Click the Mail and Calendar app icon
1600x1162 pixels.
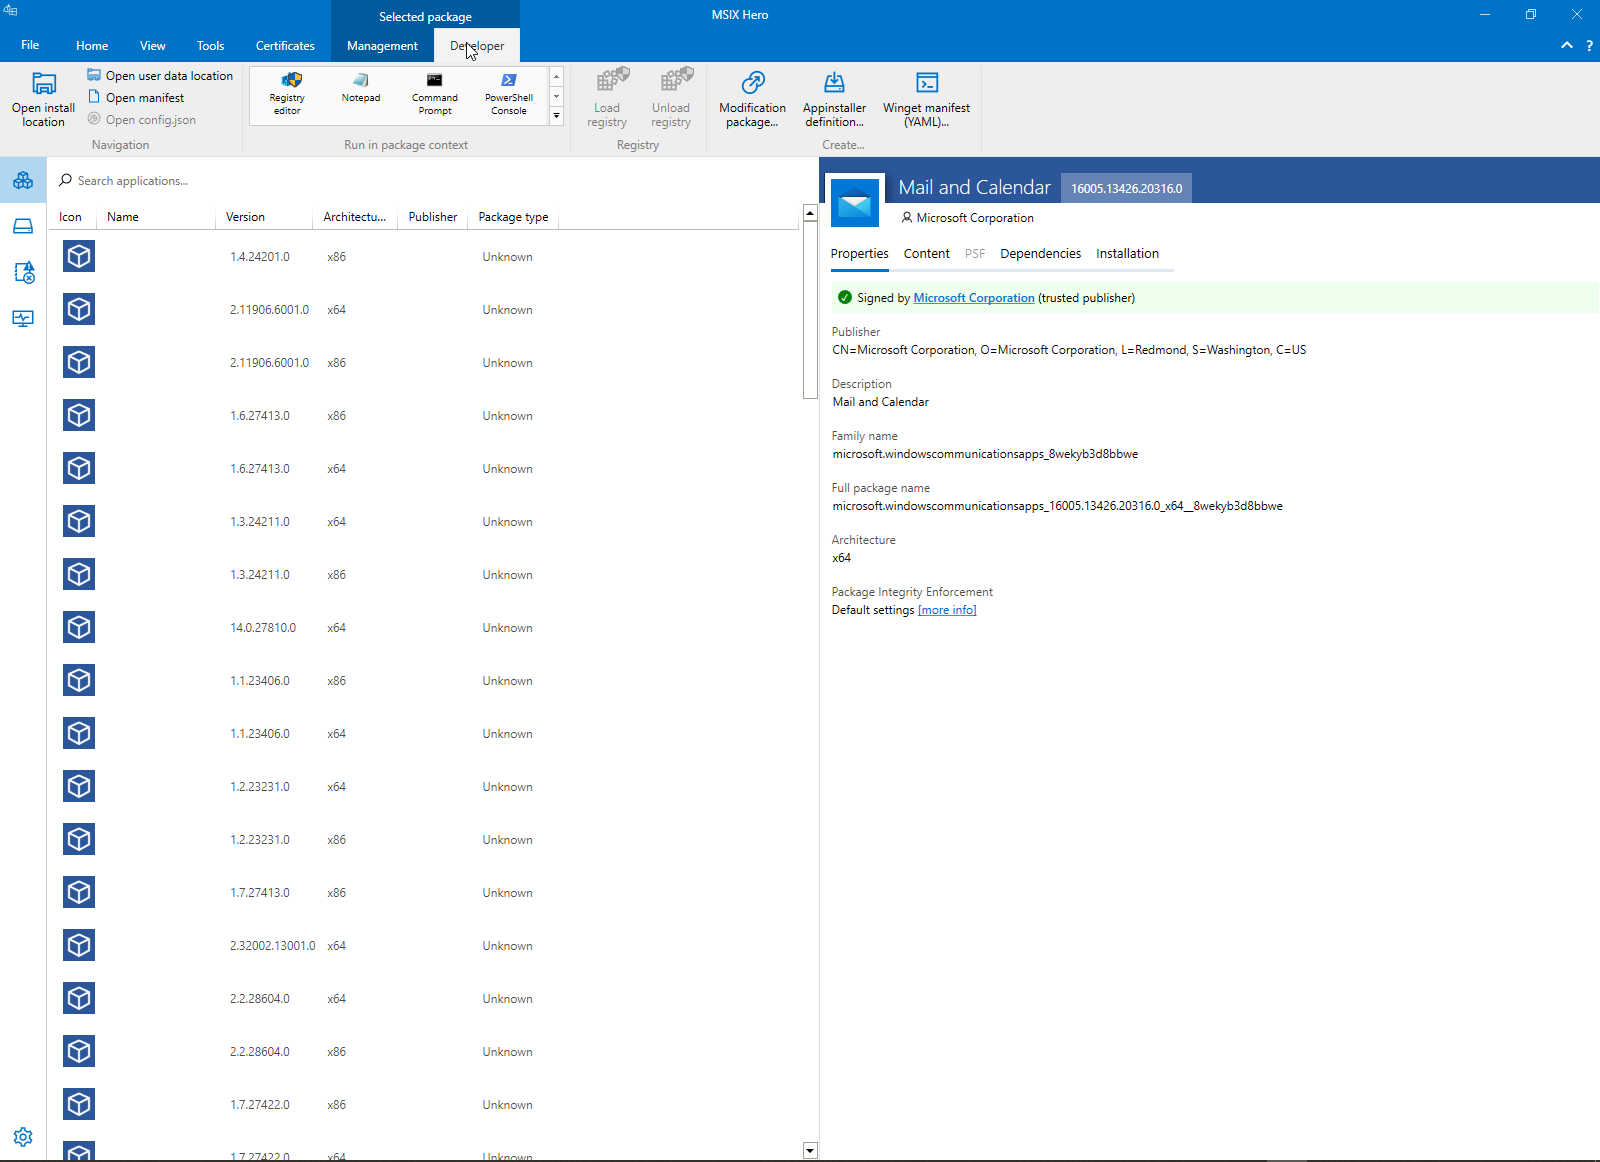click(x=855, y=203)
